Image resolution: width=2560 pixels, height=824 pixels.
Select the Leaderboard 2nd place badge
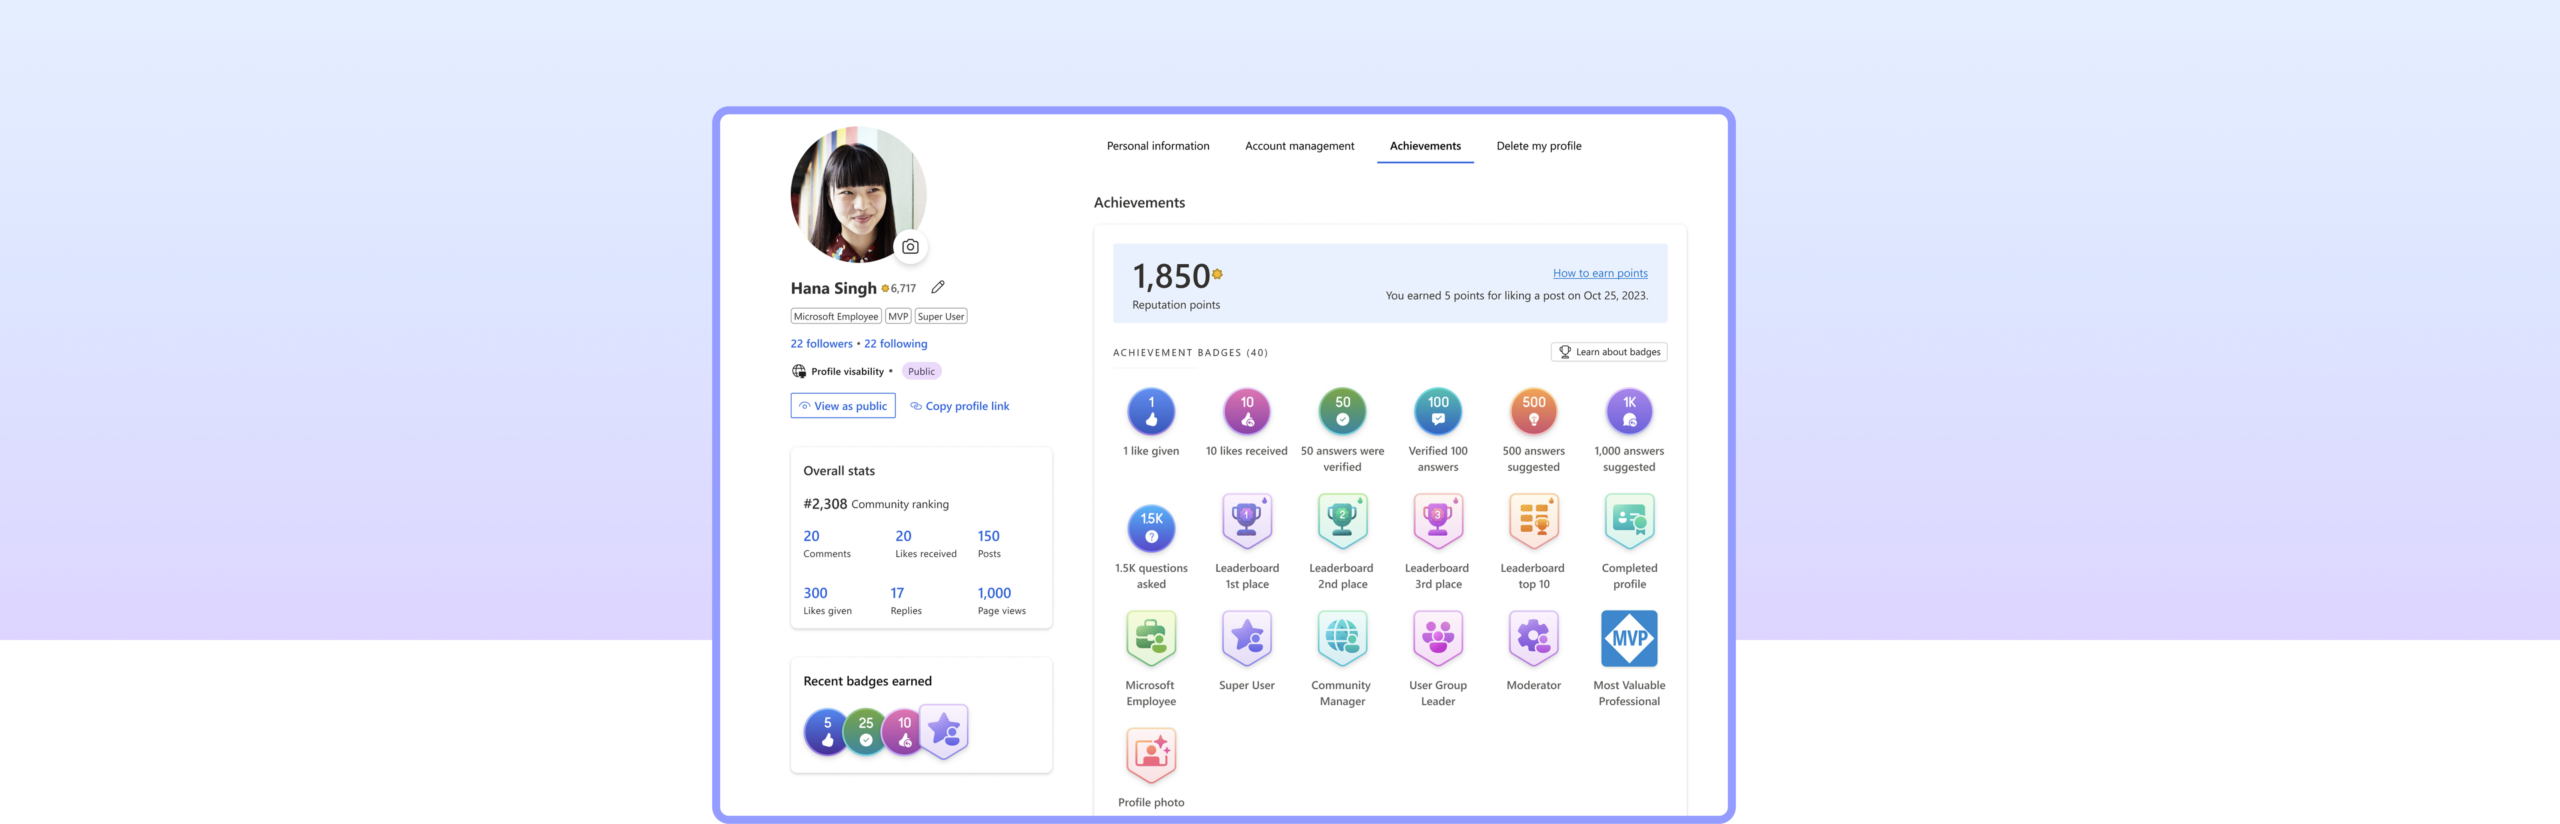point(1342,522)
